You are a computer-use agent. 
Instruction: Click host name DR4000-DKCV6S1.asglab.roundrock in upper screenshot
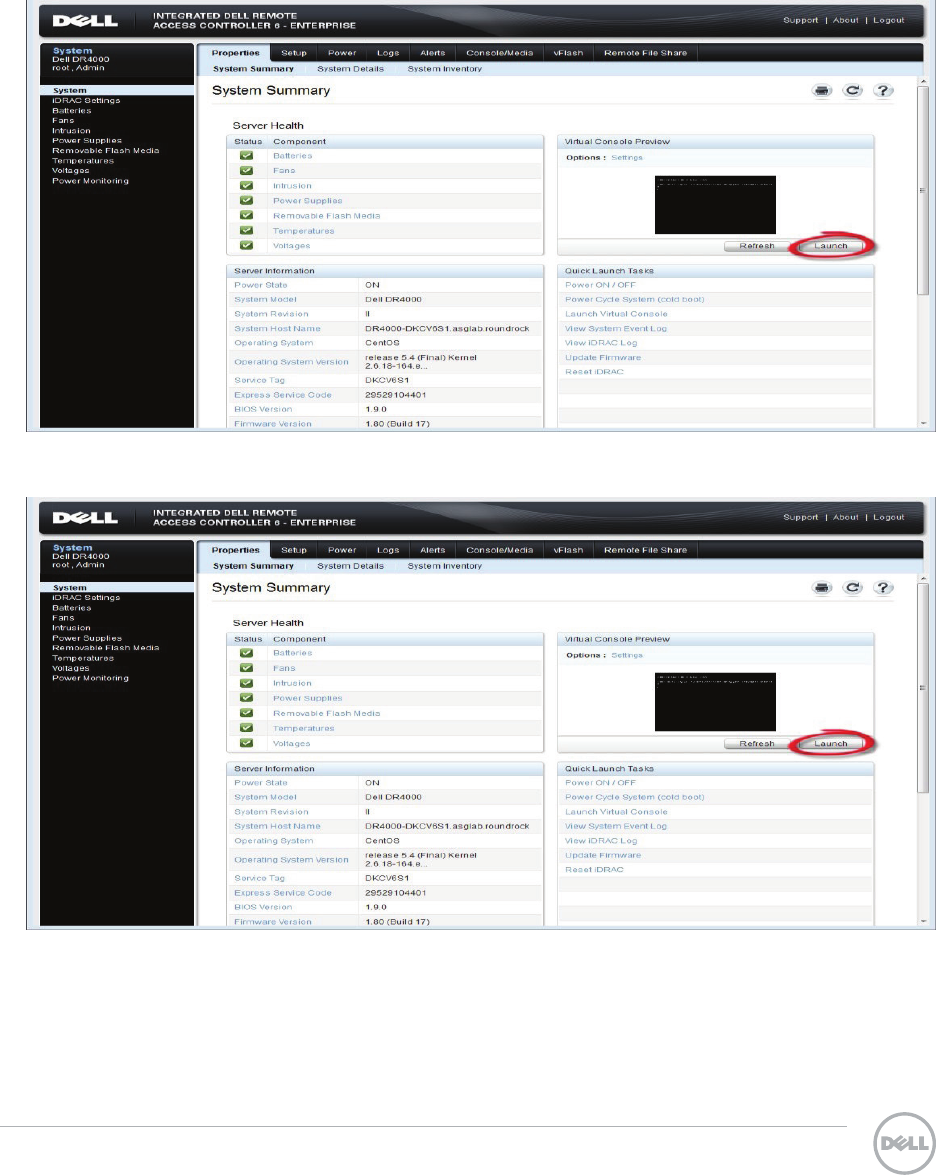pos(447,329)
